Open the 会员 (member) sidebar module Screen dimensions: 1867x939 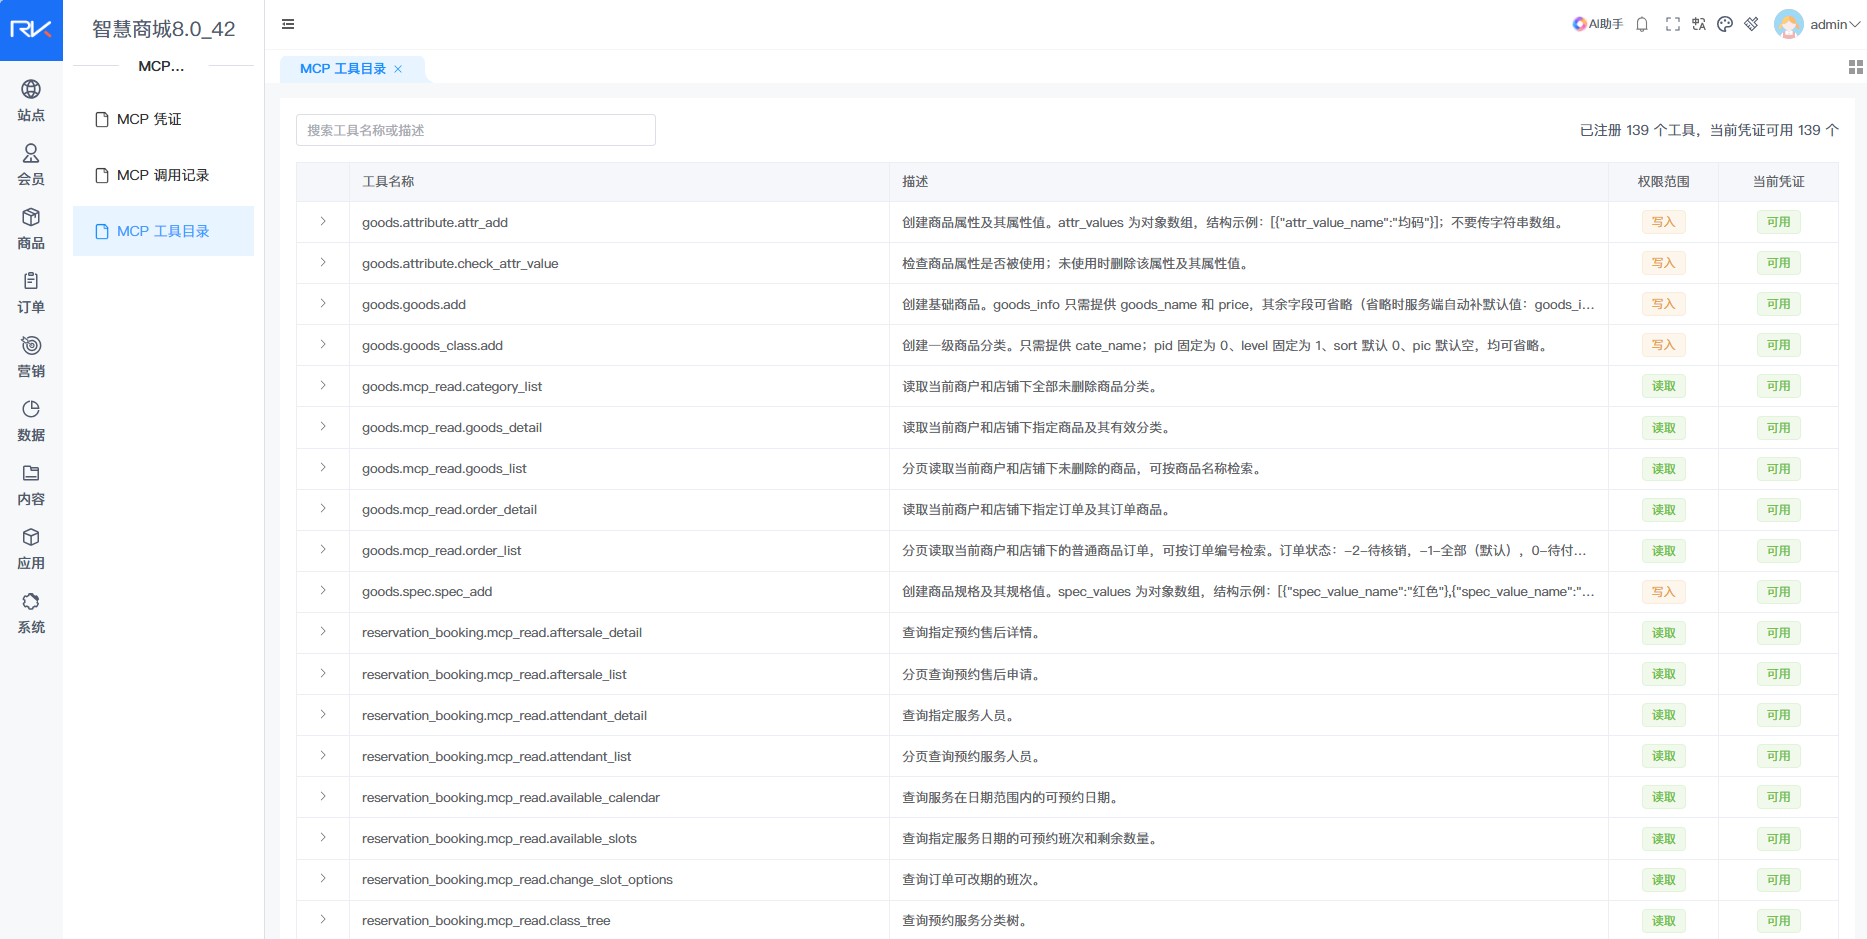point(31,165)
